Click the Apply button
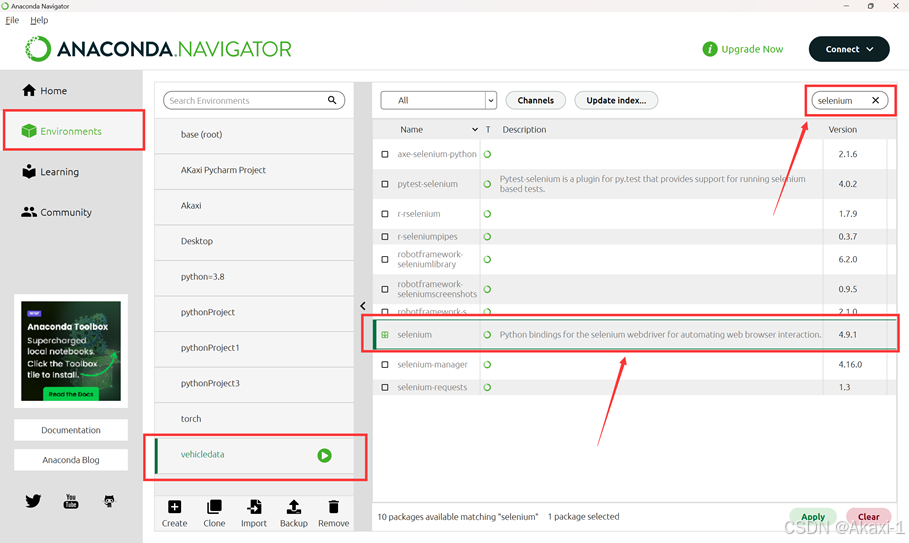 coord(813,516)
